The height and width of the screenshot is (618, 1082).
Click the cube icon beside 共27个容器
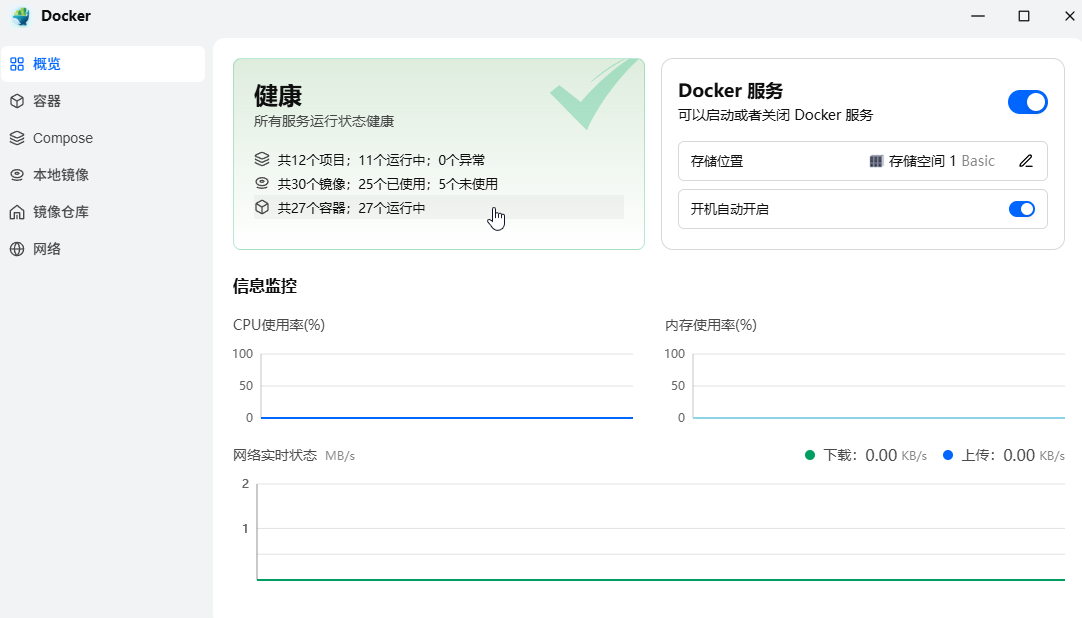coord(262,208)
